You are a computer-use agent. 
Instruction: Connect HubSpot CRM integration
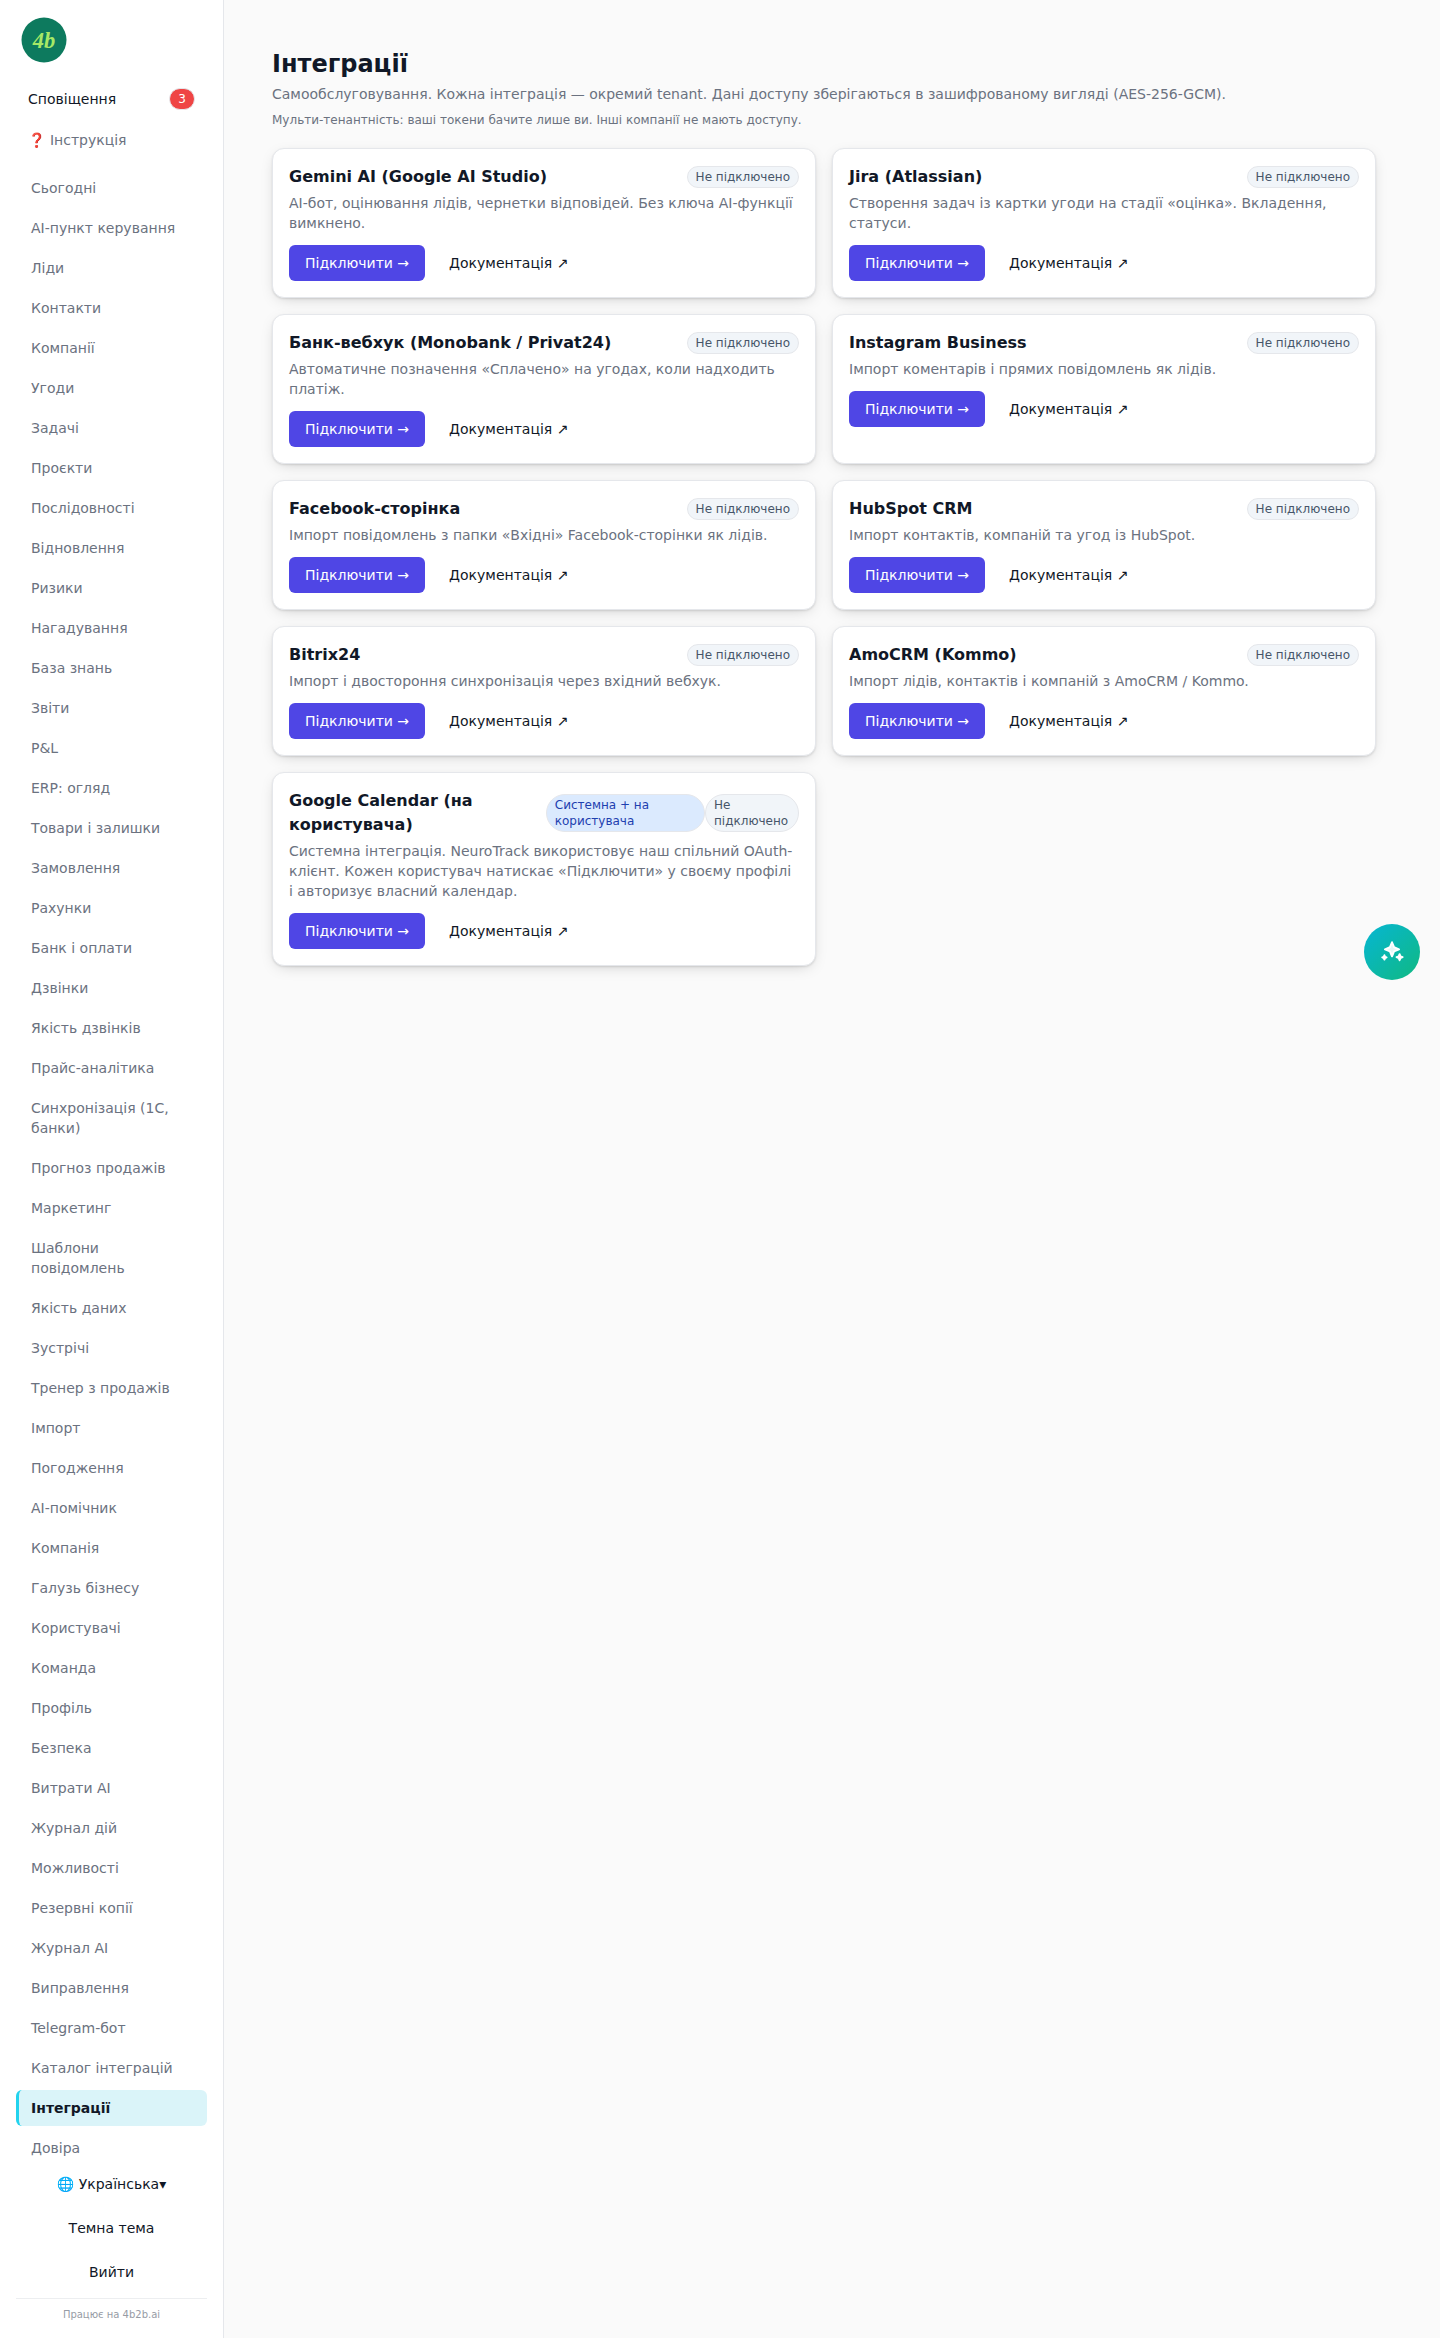[917, 575]
